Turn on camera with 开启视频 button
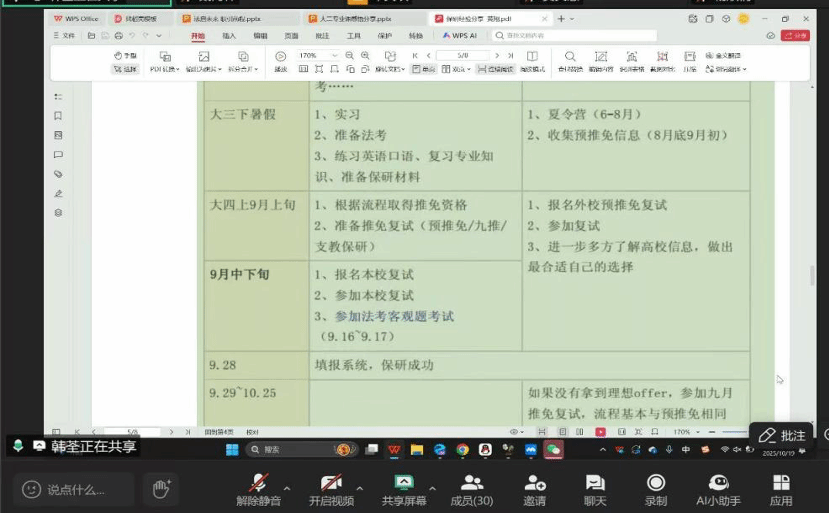Image resolution: width=830 pixels, height=514 pixels. (x=331, y=490)
